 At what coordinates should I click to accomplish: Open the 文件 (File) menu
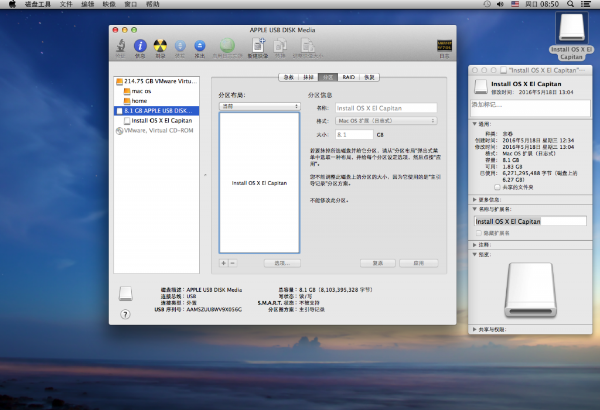coord(66,4)
